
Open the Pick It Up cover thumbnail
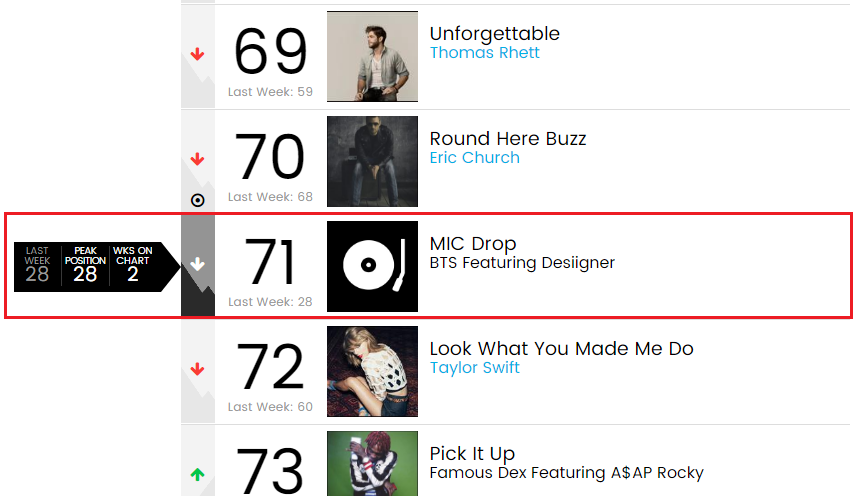372,463
